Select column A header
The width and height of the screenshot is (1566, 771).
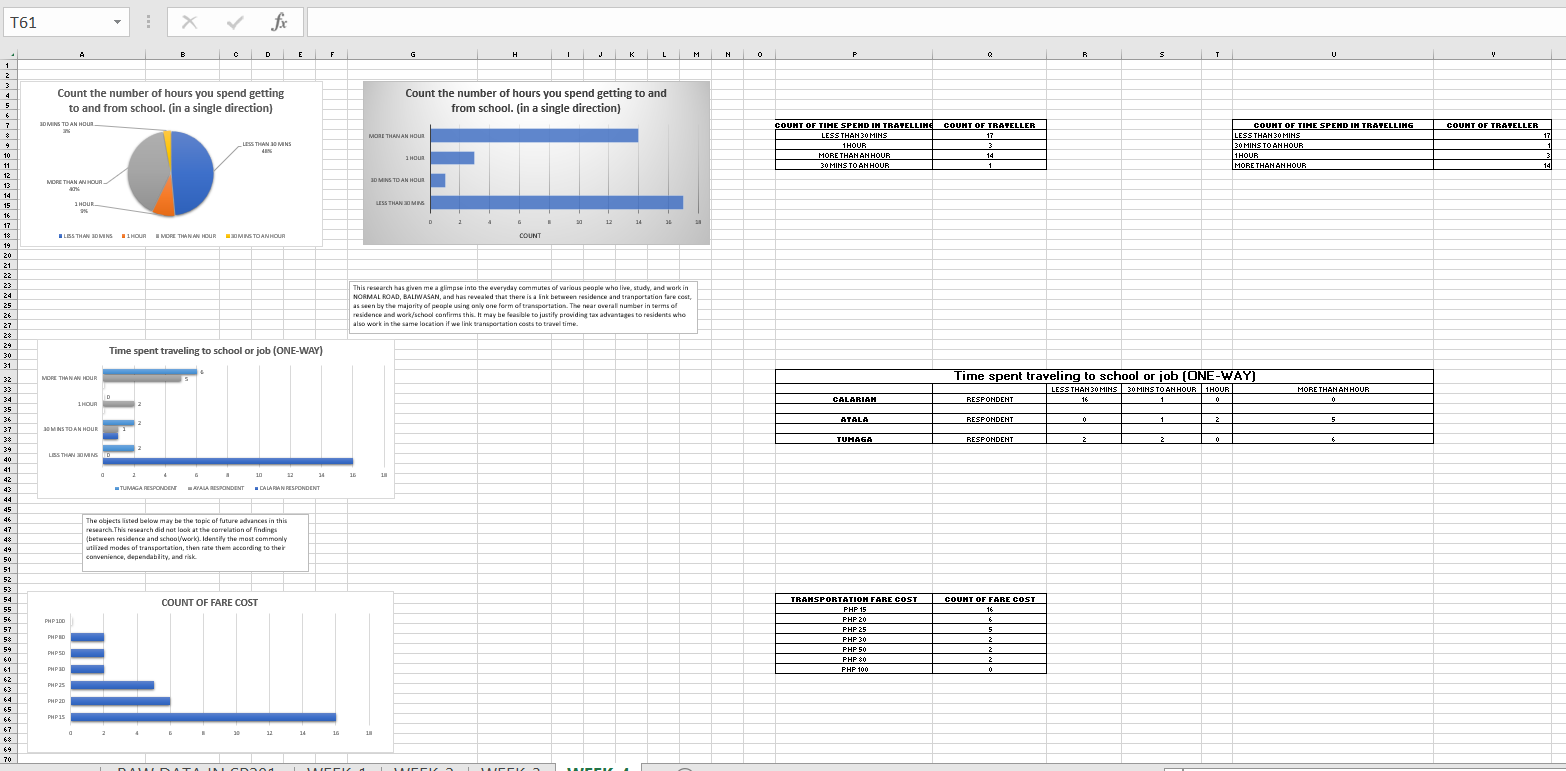(x=82, y=53)
